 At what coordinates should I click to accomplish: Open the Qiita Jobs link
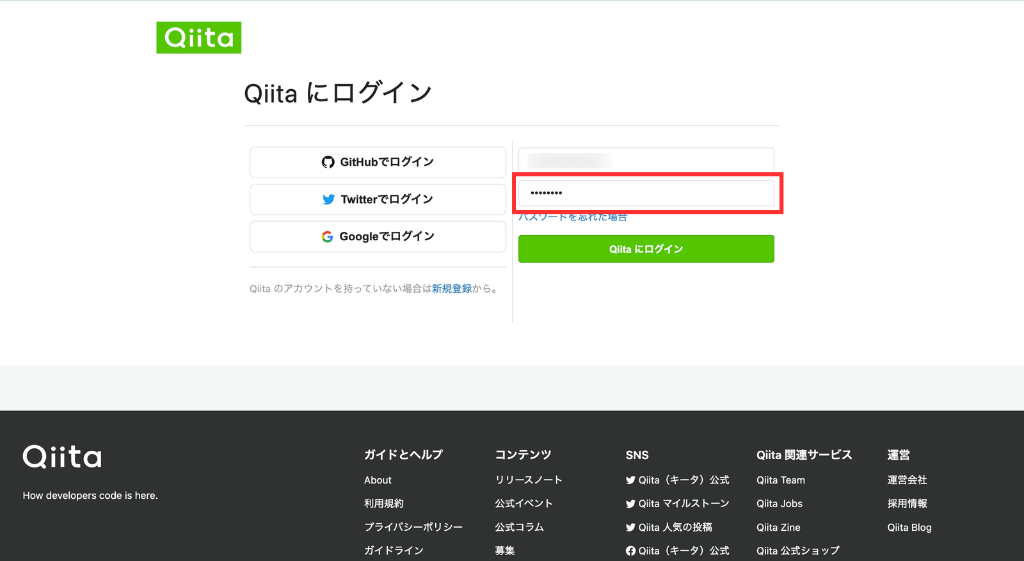tap(779, 504)
